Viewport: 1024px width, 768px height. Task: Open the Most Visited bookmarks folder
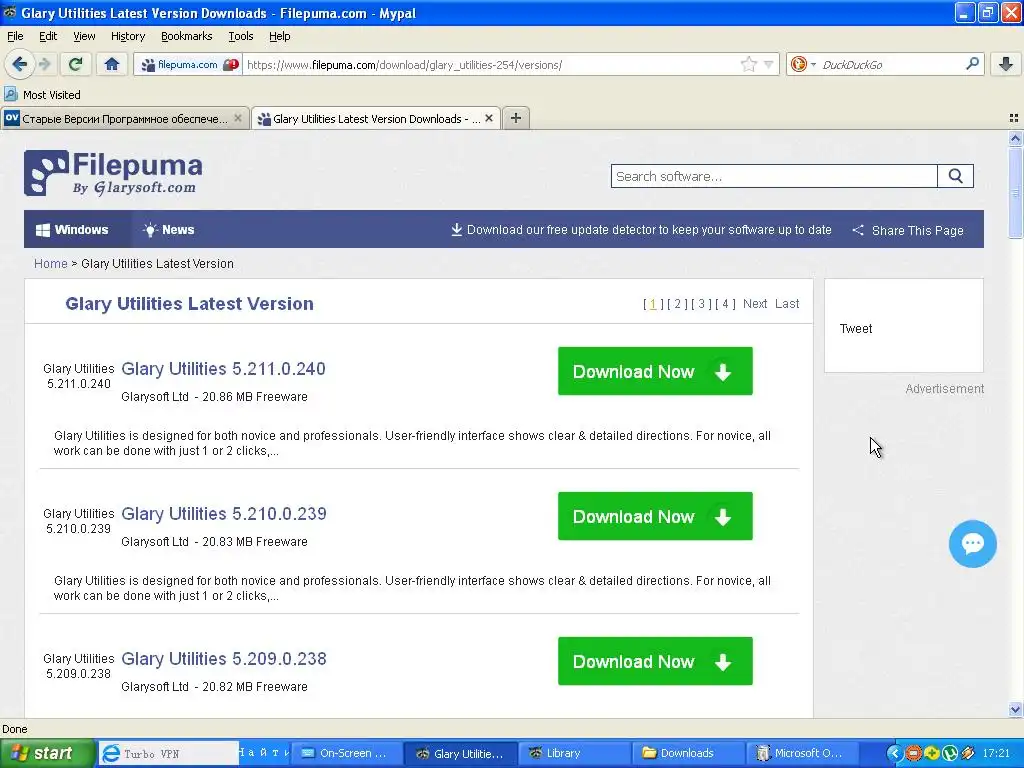click(42, 95)
